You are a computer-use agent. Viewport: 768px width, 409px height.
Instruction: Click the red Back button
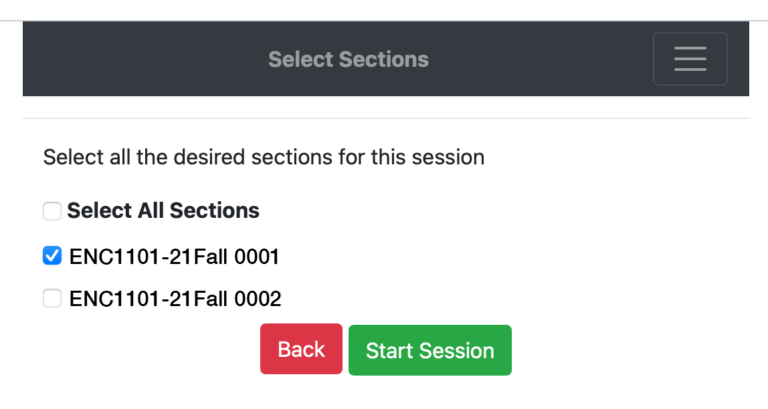(x=301, y=349)
